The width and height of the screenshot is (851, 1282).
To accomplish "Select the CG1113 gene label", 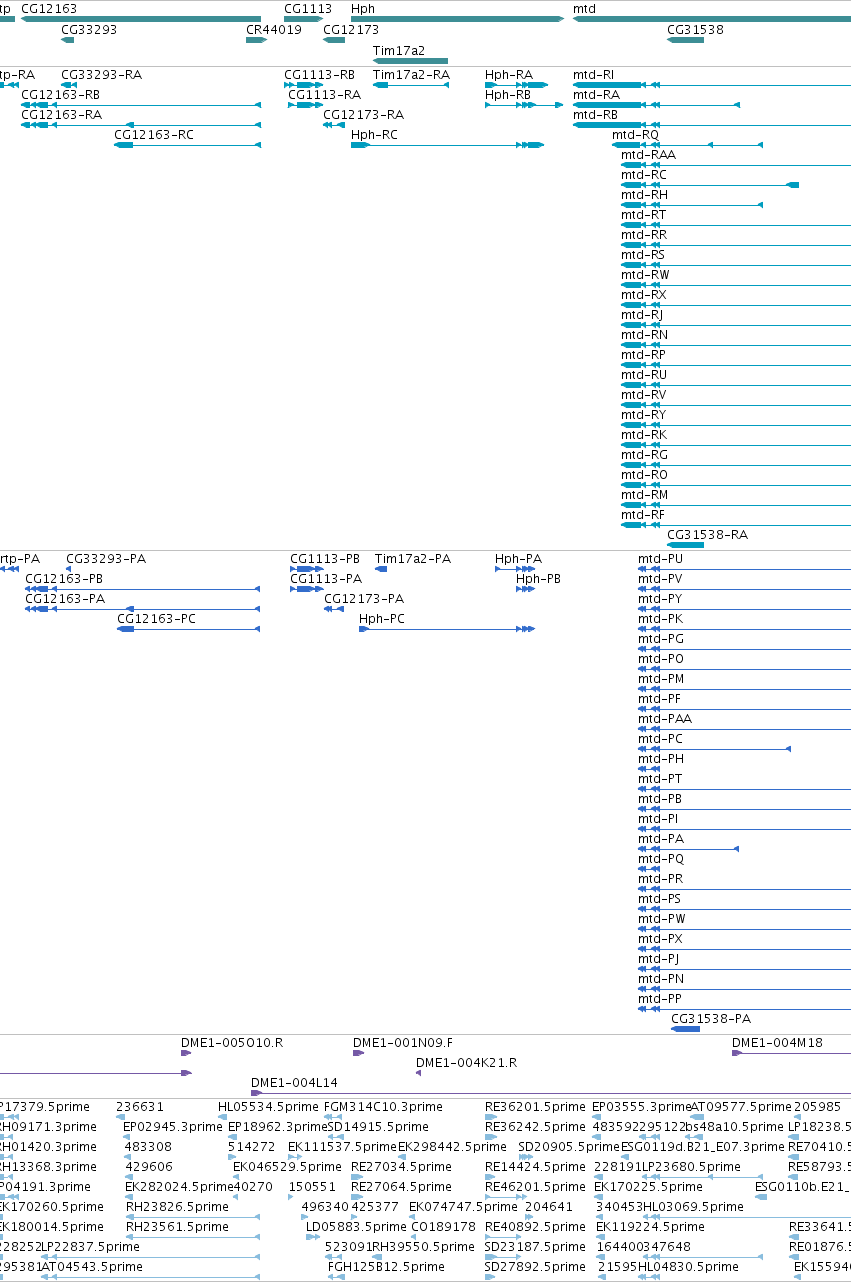I will 308,9.
